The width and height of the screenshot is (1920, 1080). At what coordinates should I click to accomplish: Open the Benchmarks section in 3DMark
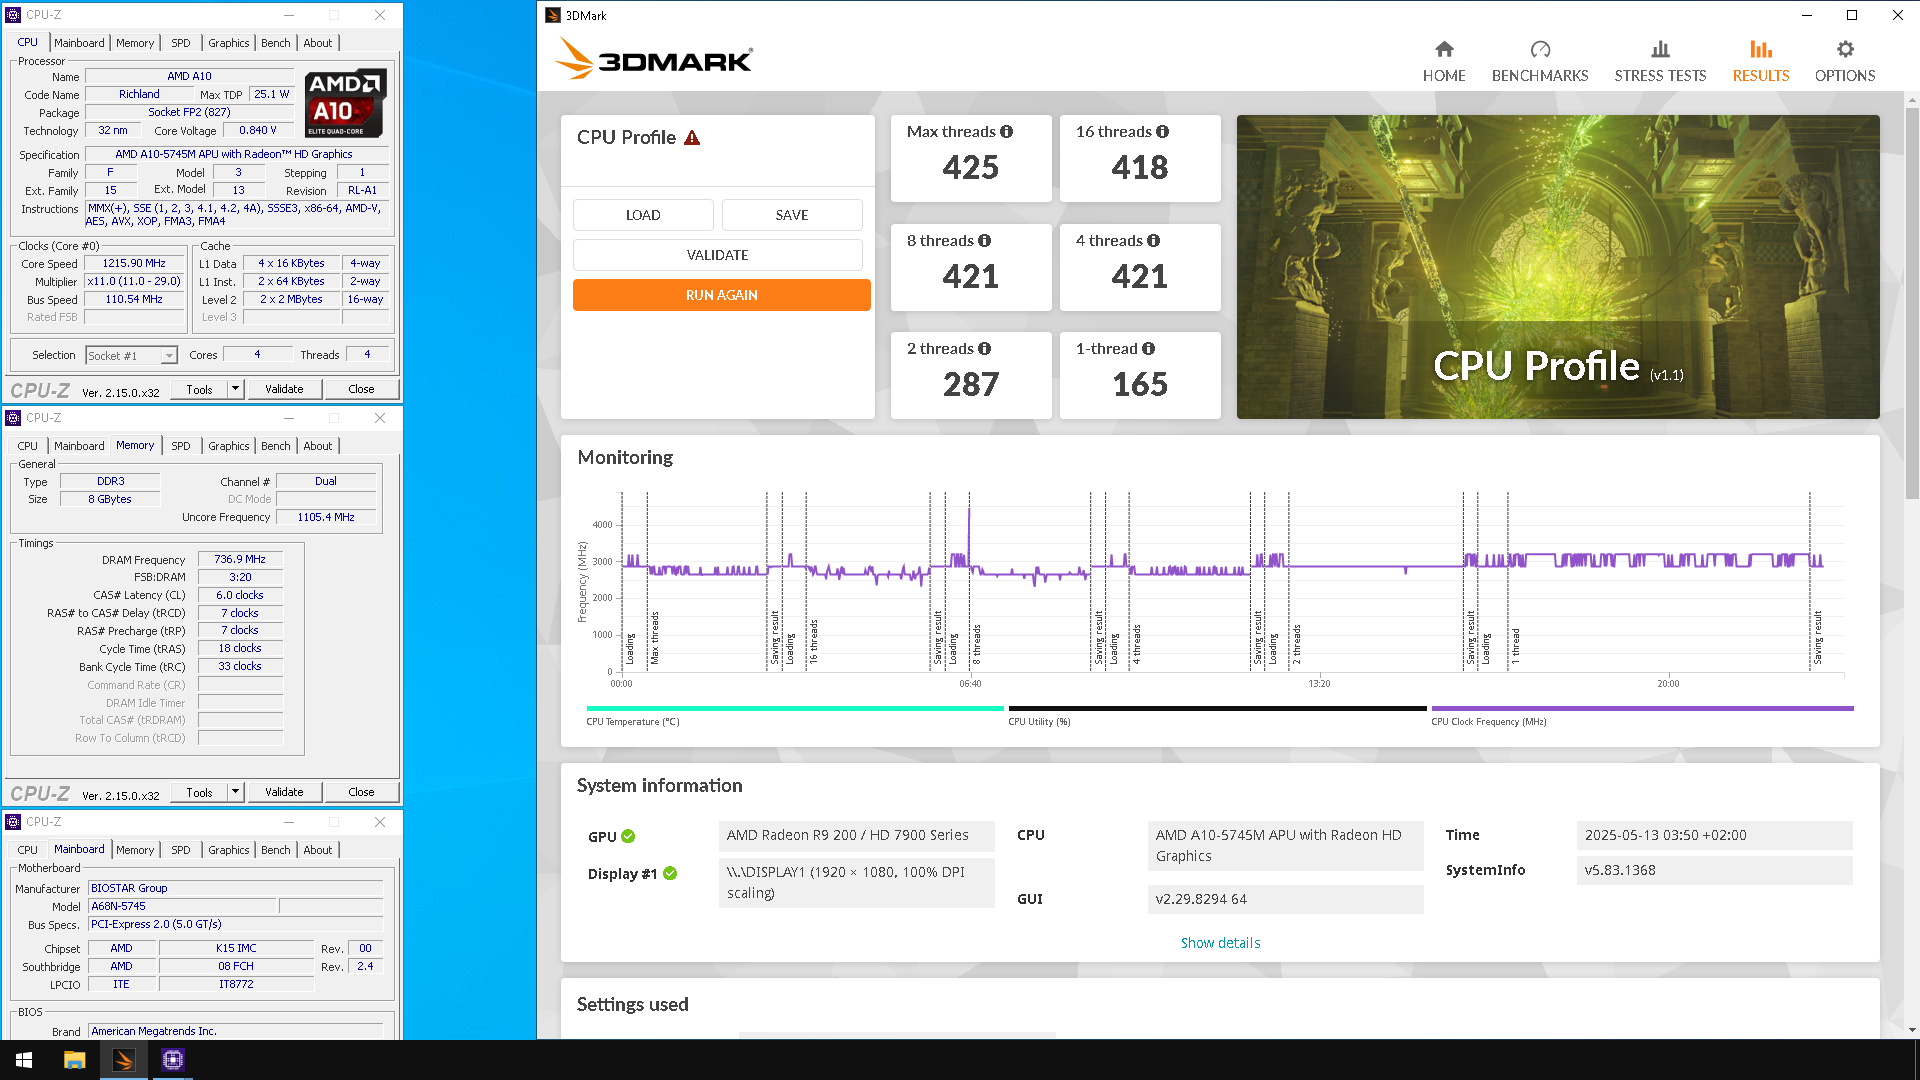[1540, 61]
